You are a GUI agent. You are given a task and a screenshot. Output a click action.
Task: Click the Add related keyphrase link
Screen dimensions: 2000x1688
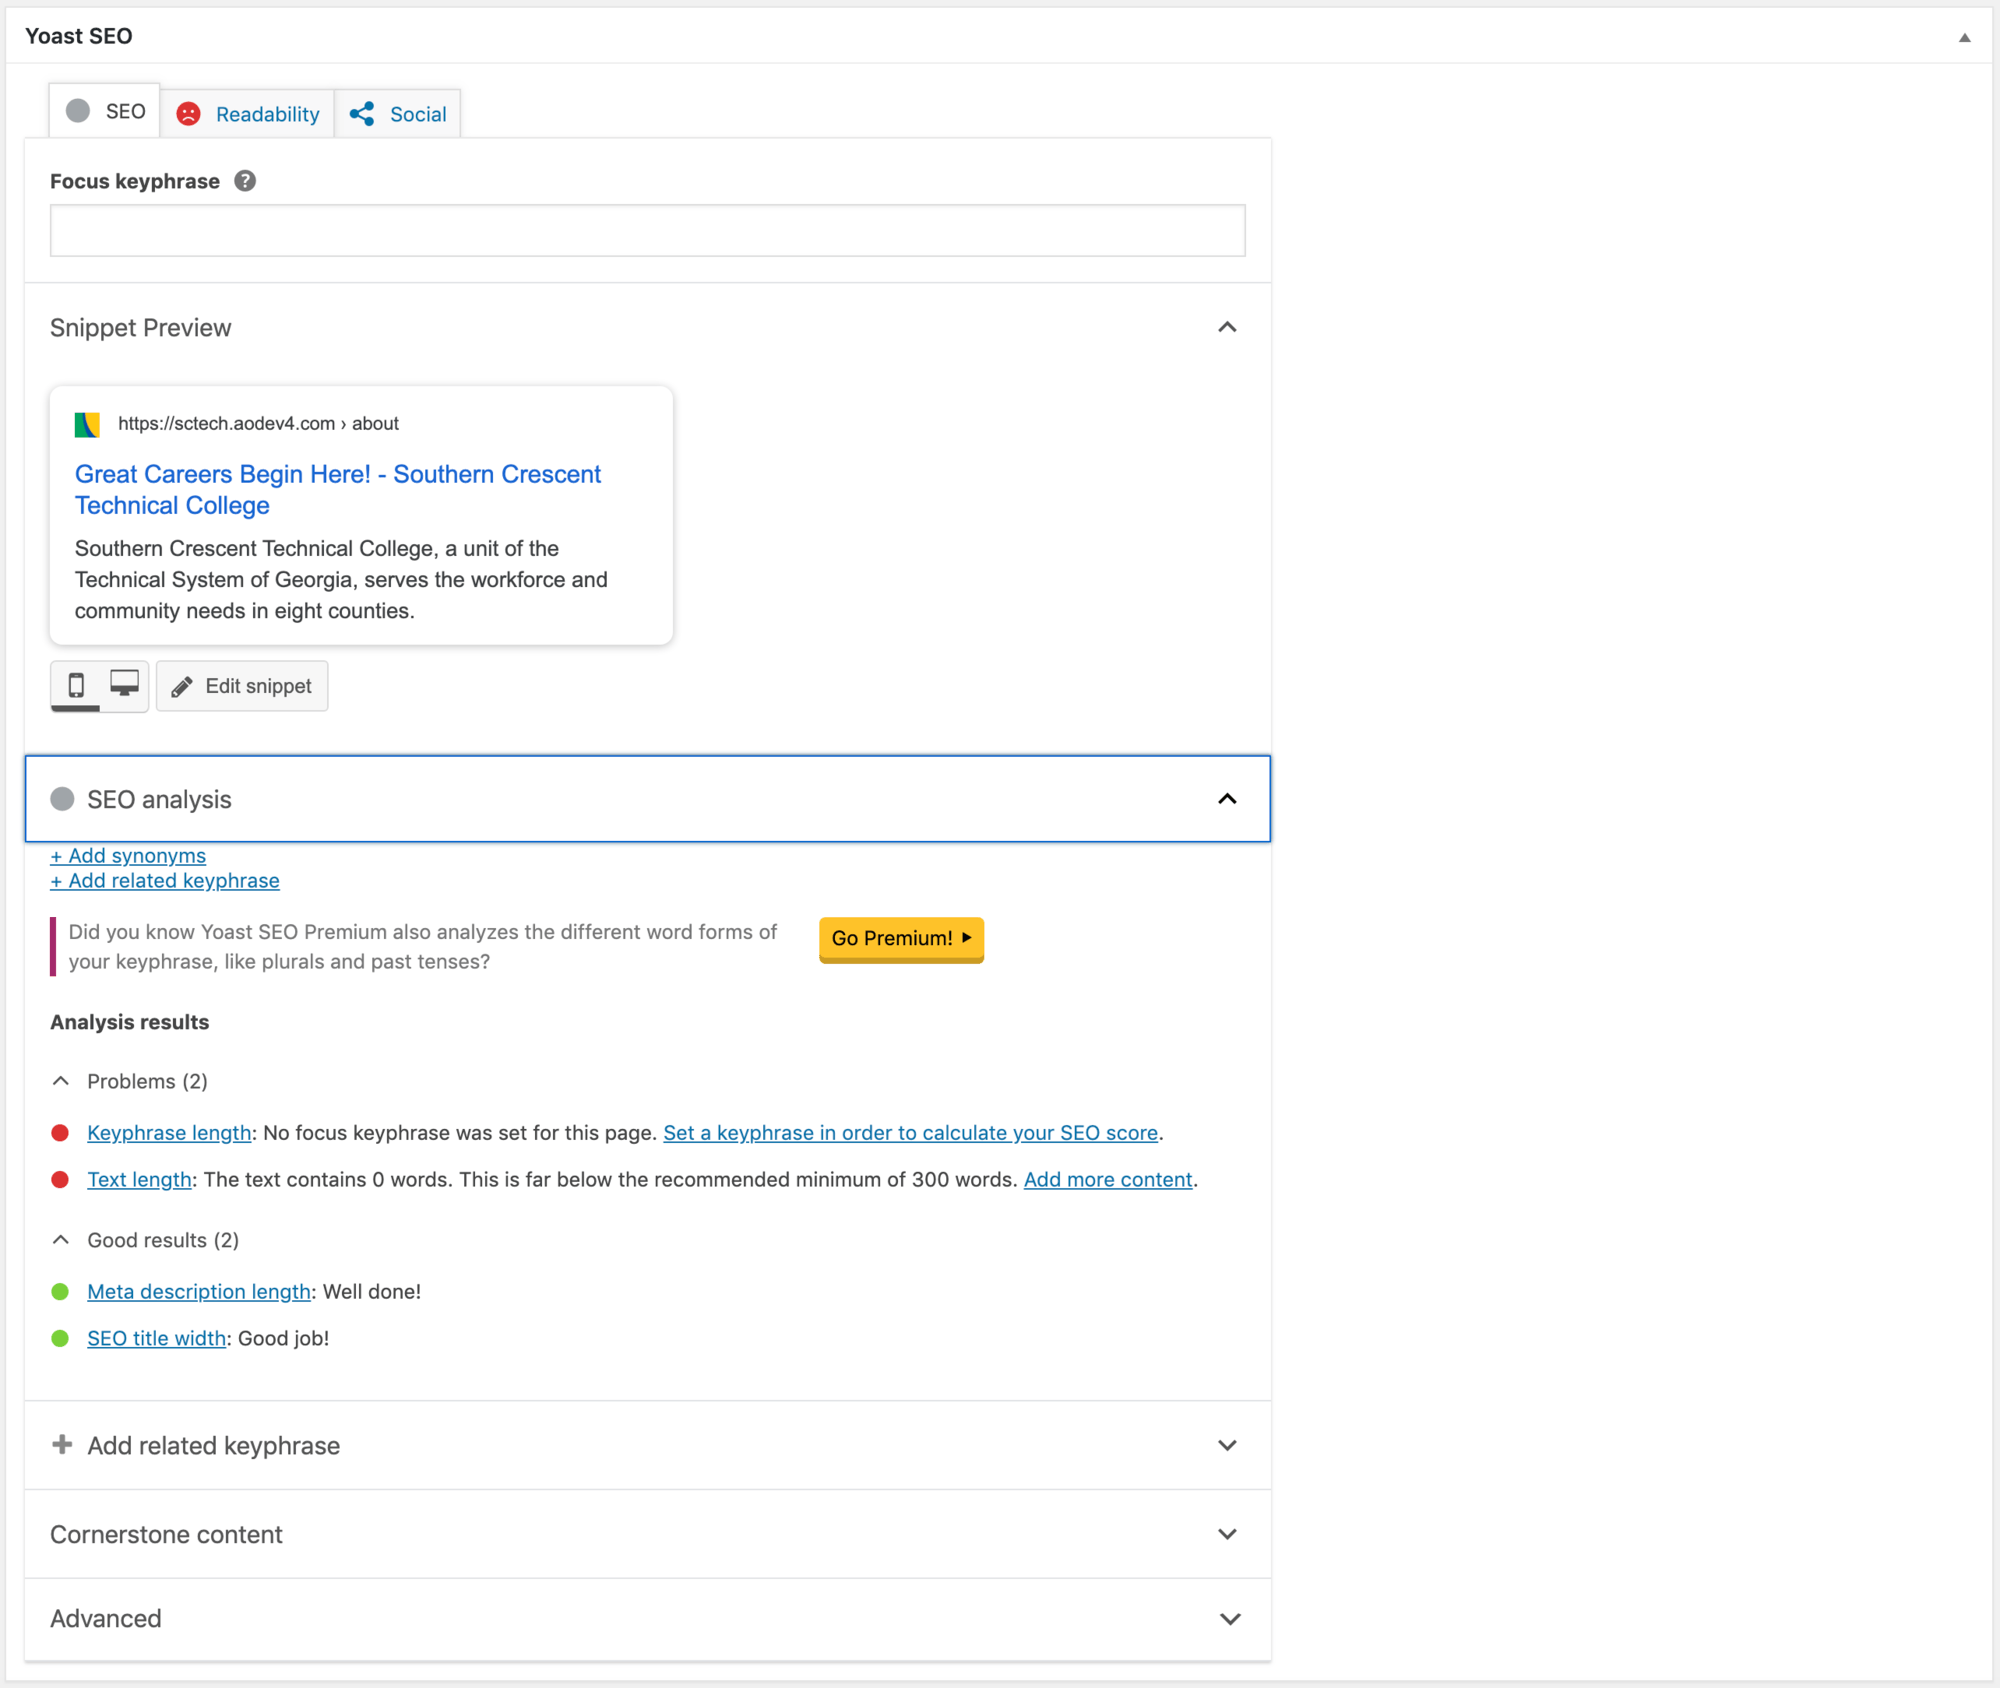tap(165, 881)
